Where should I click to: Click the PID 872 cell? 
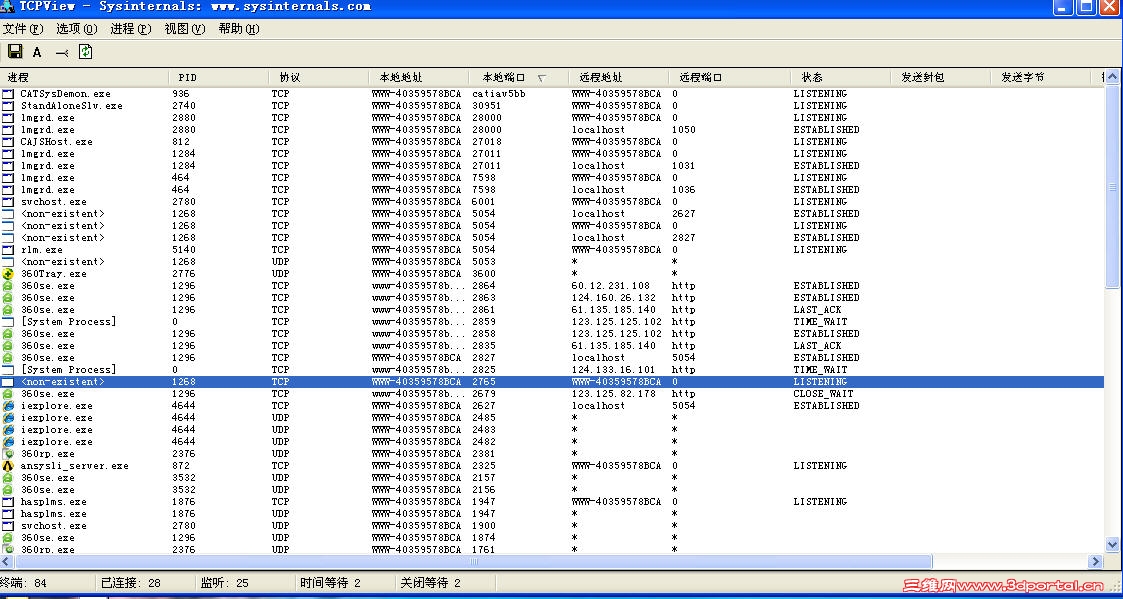181,466
